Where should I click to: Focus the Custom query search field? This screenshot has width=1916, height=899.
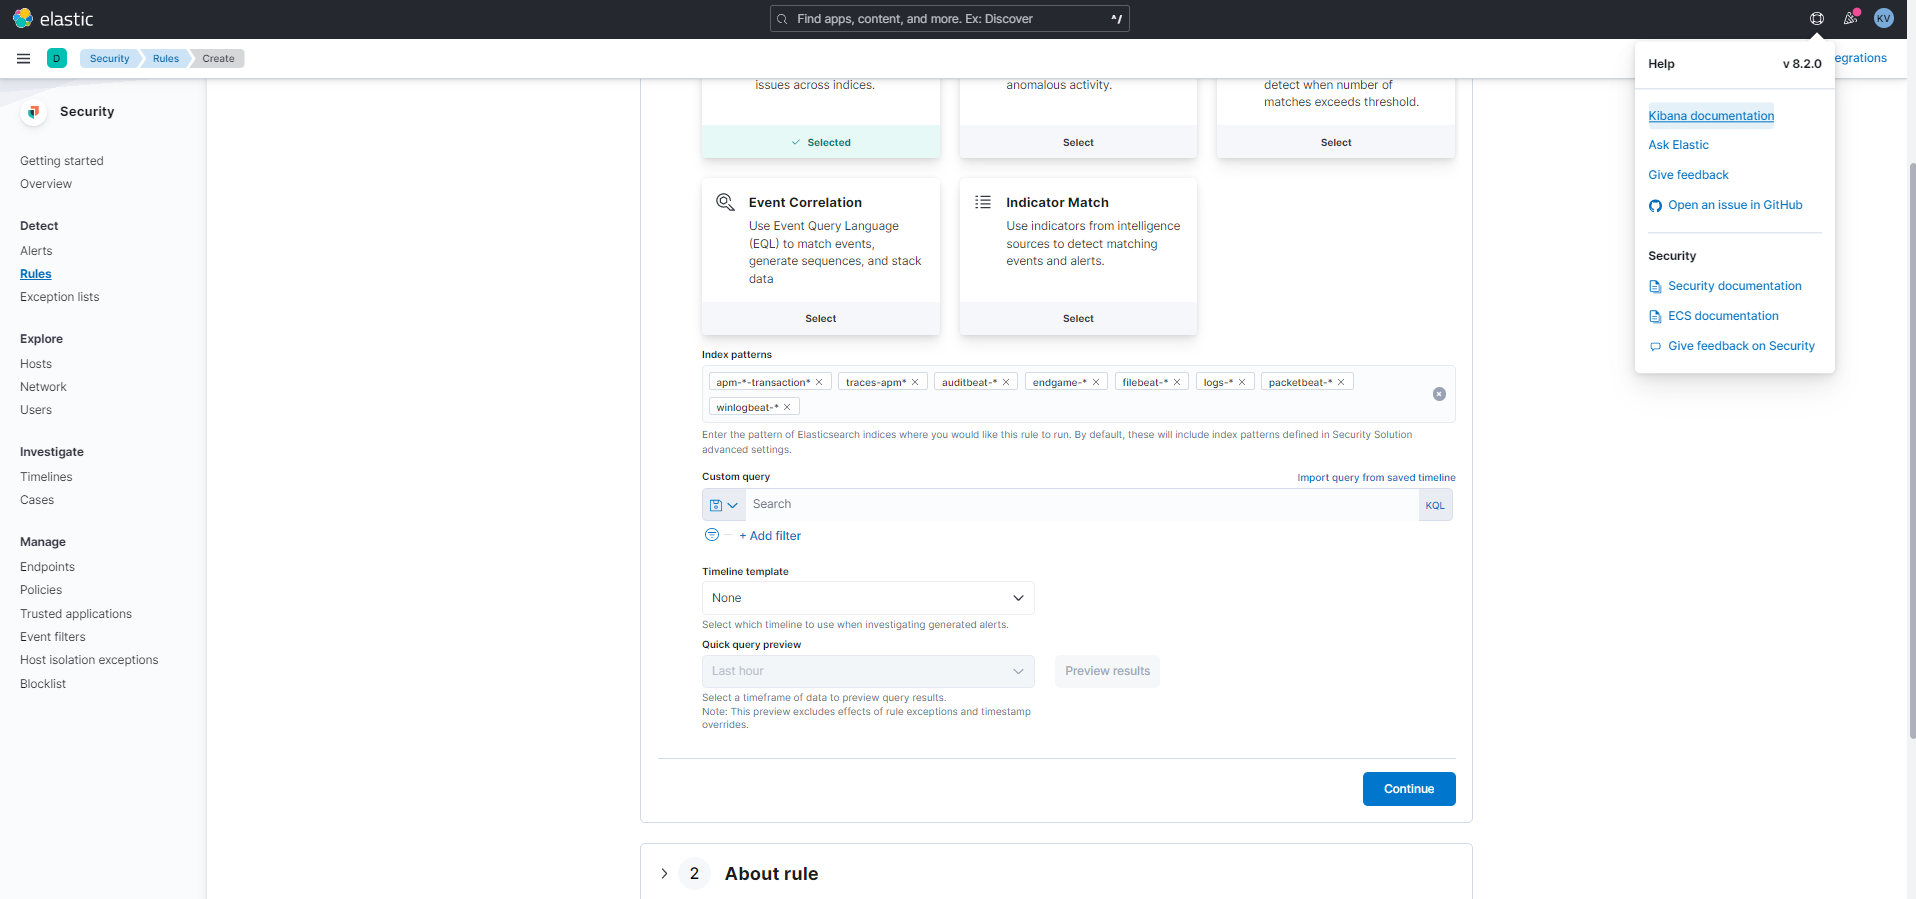(x=1082, y=505)
